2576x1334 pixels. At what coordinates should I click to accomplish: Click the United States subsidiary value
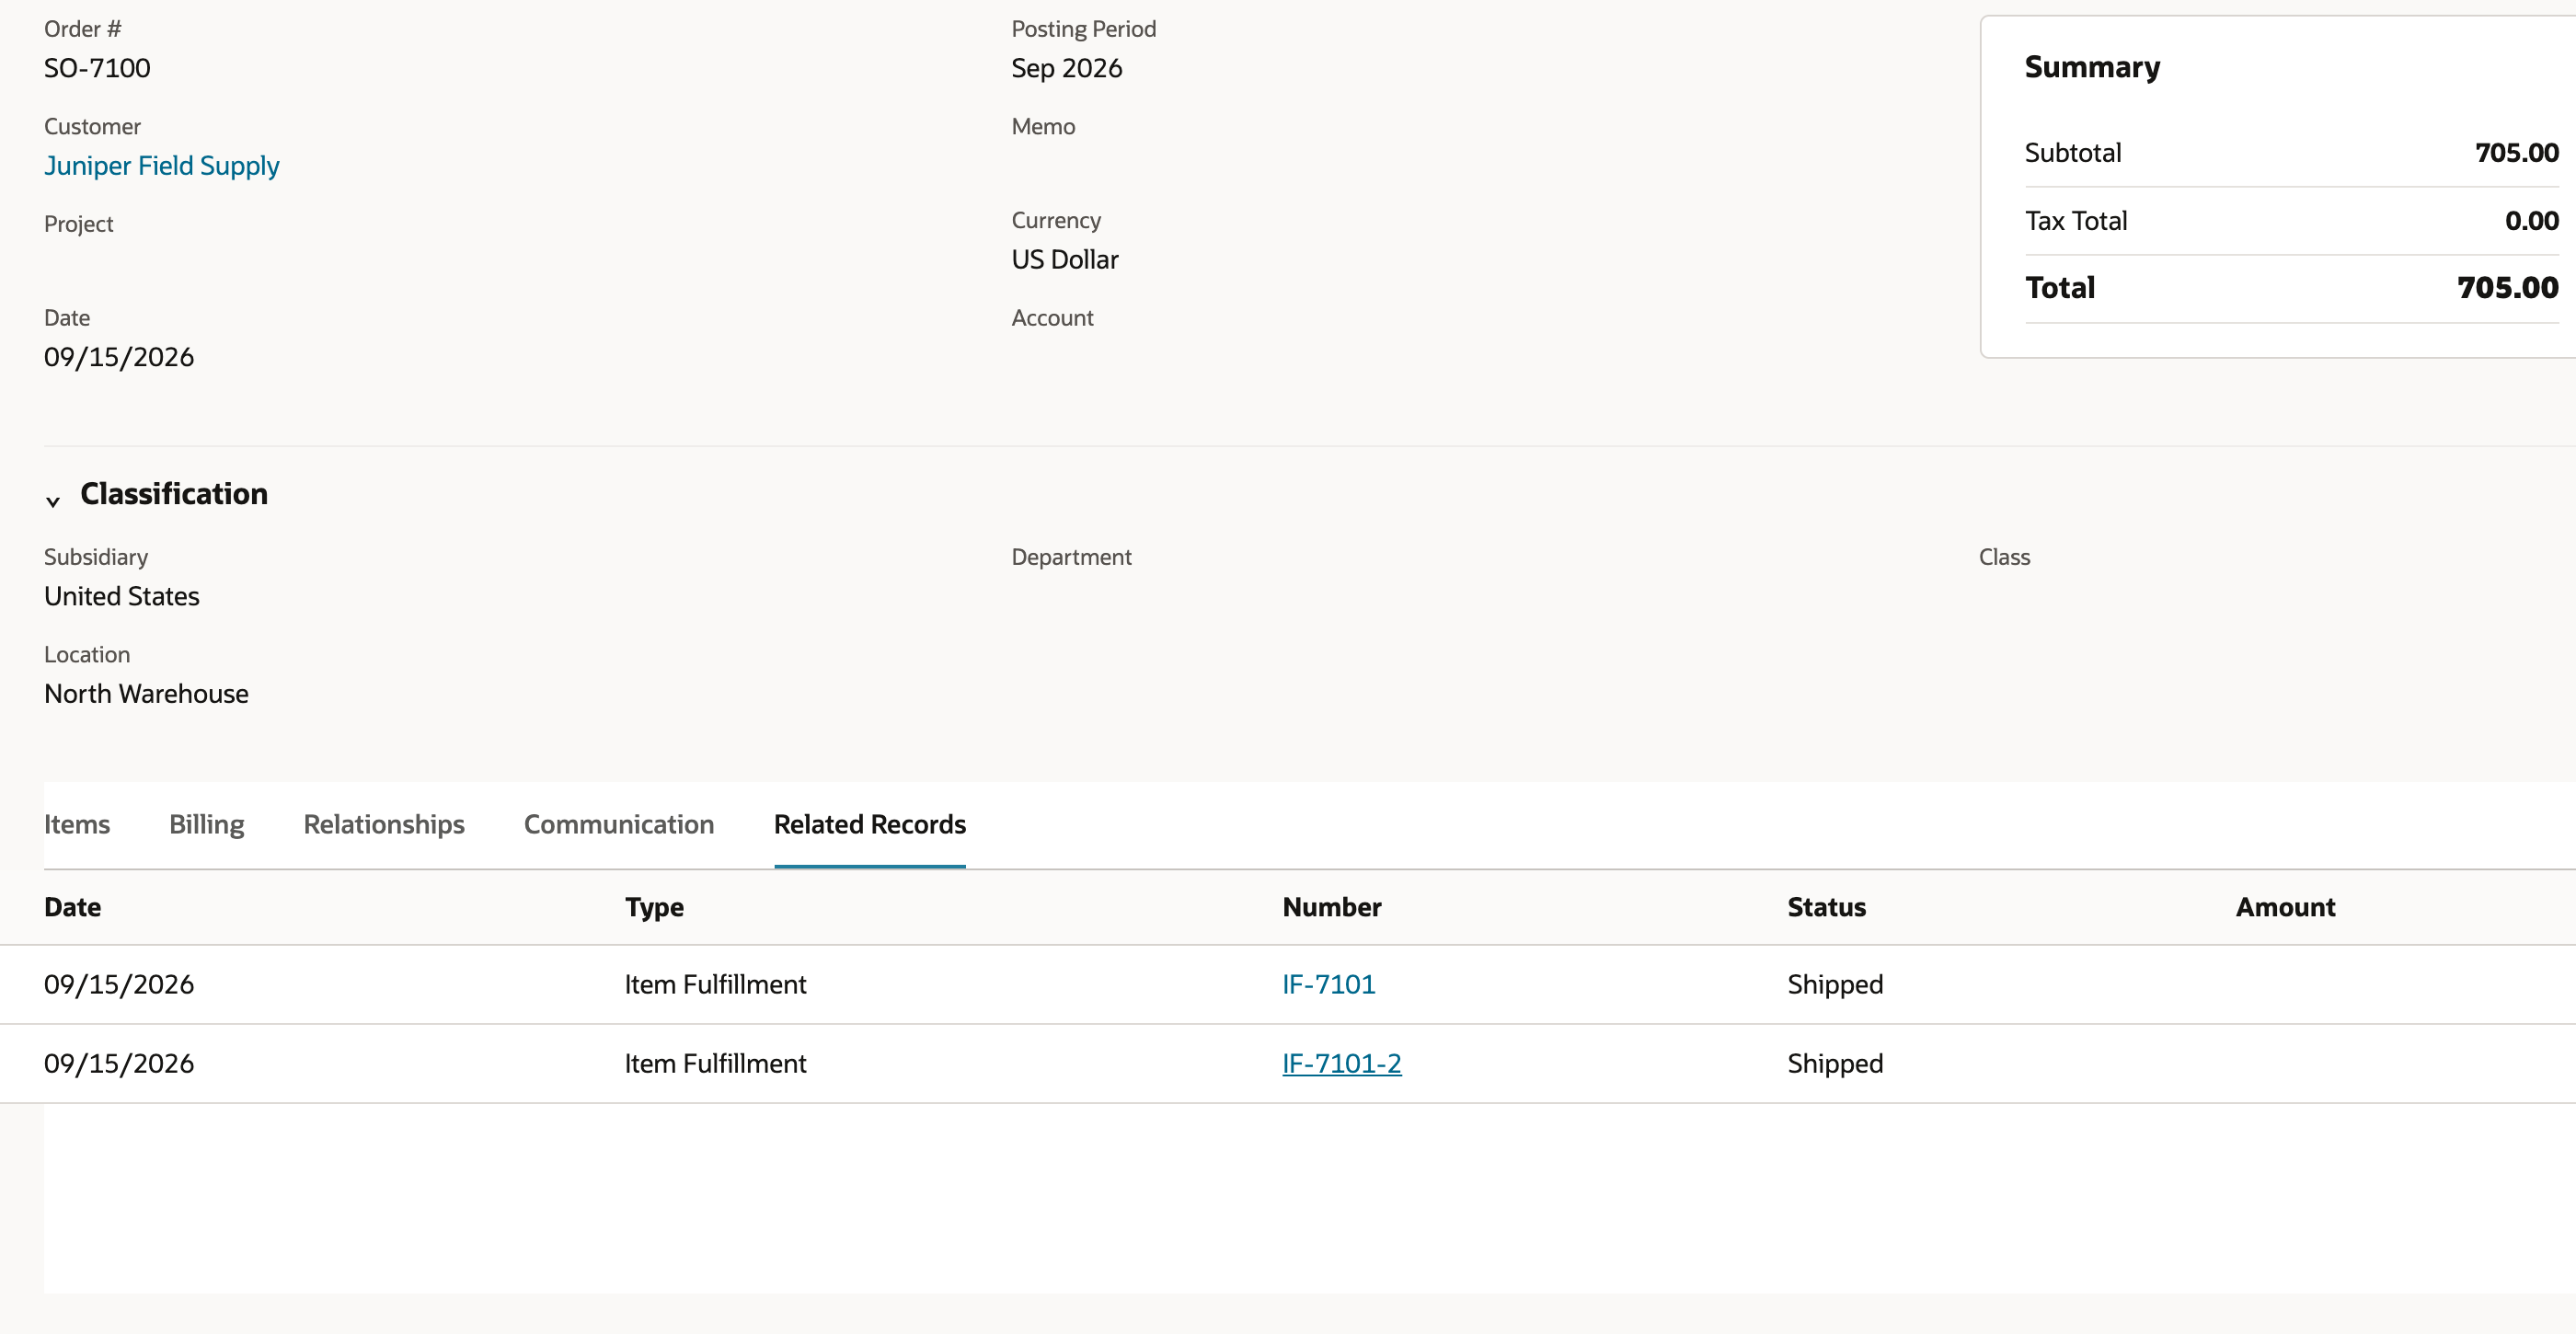(x=122, y=596)
